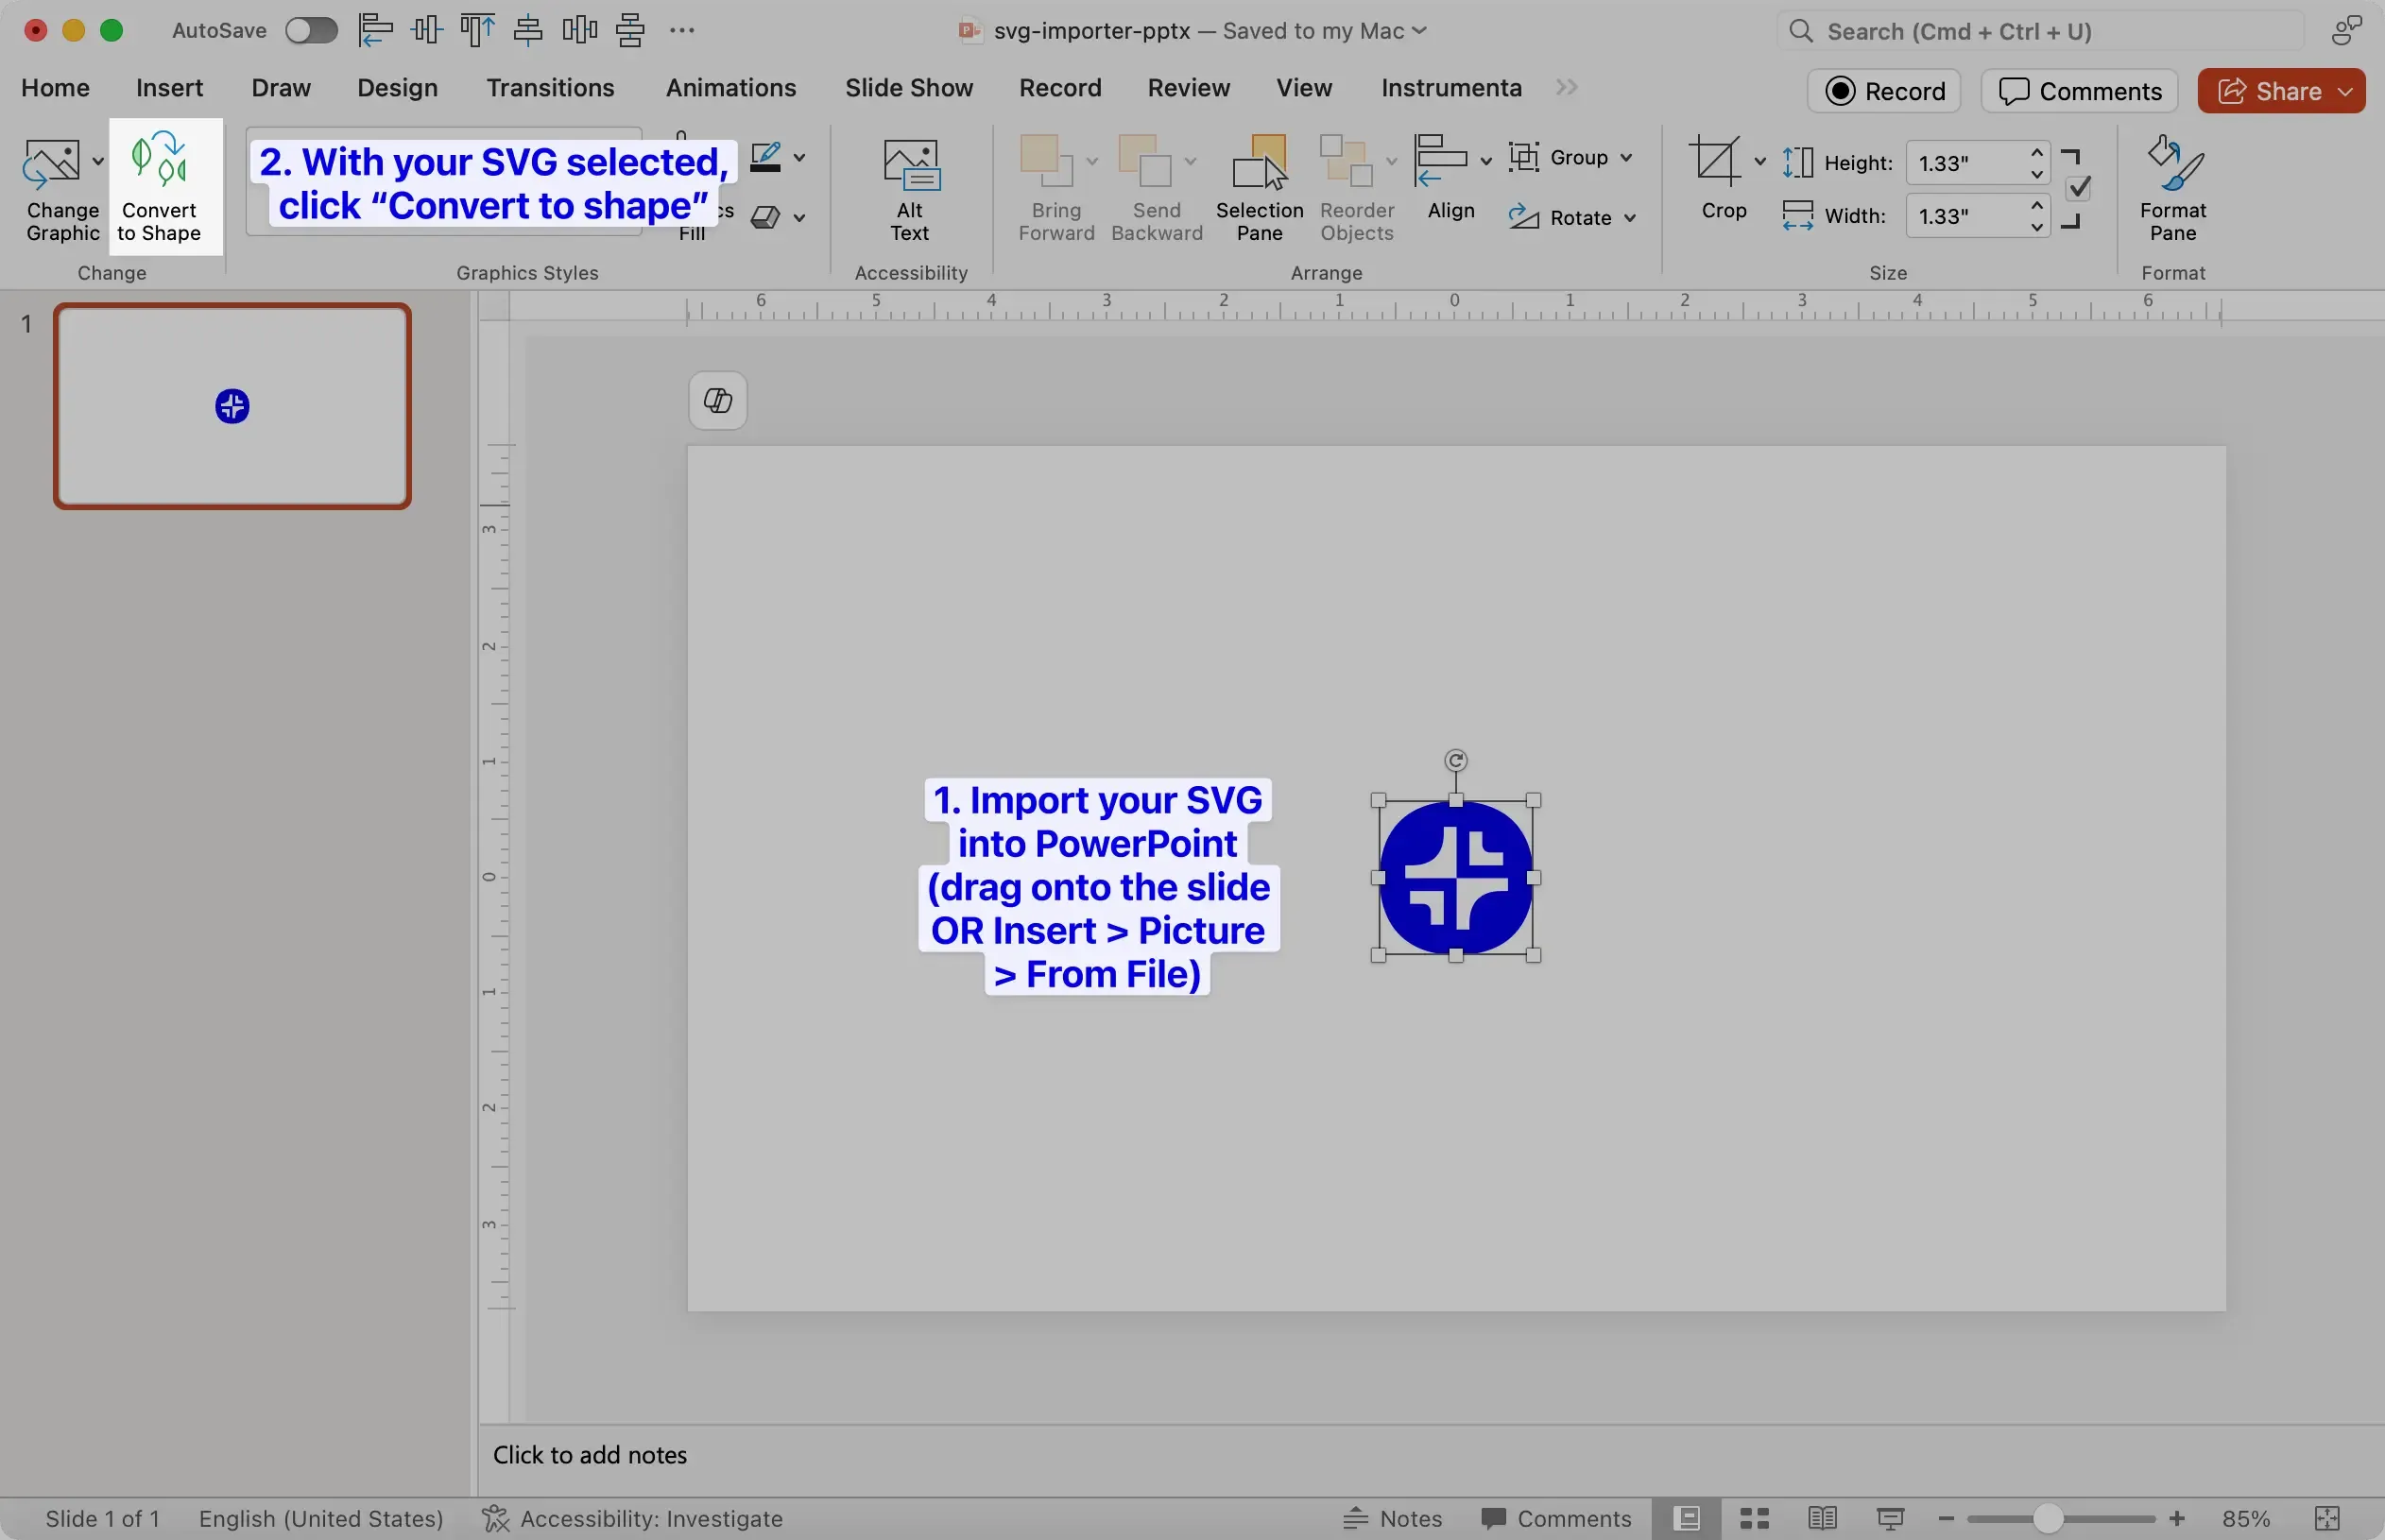Select slide 1 thumbnail
Screen dimensions: 2385x1540
(231, 405)
